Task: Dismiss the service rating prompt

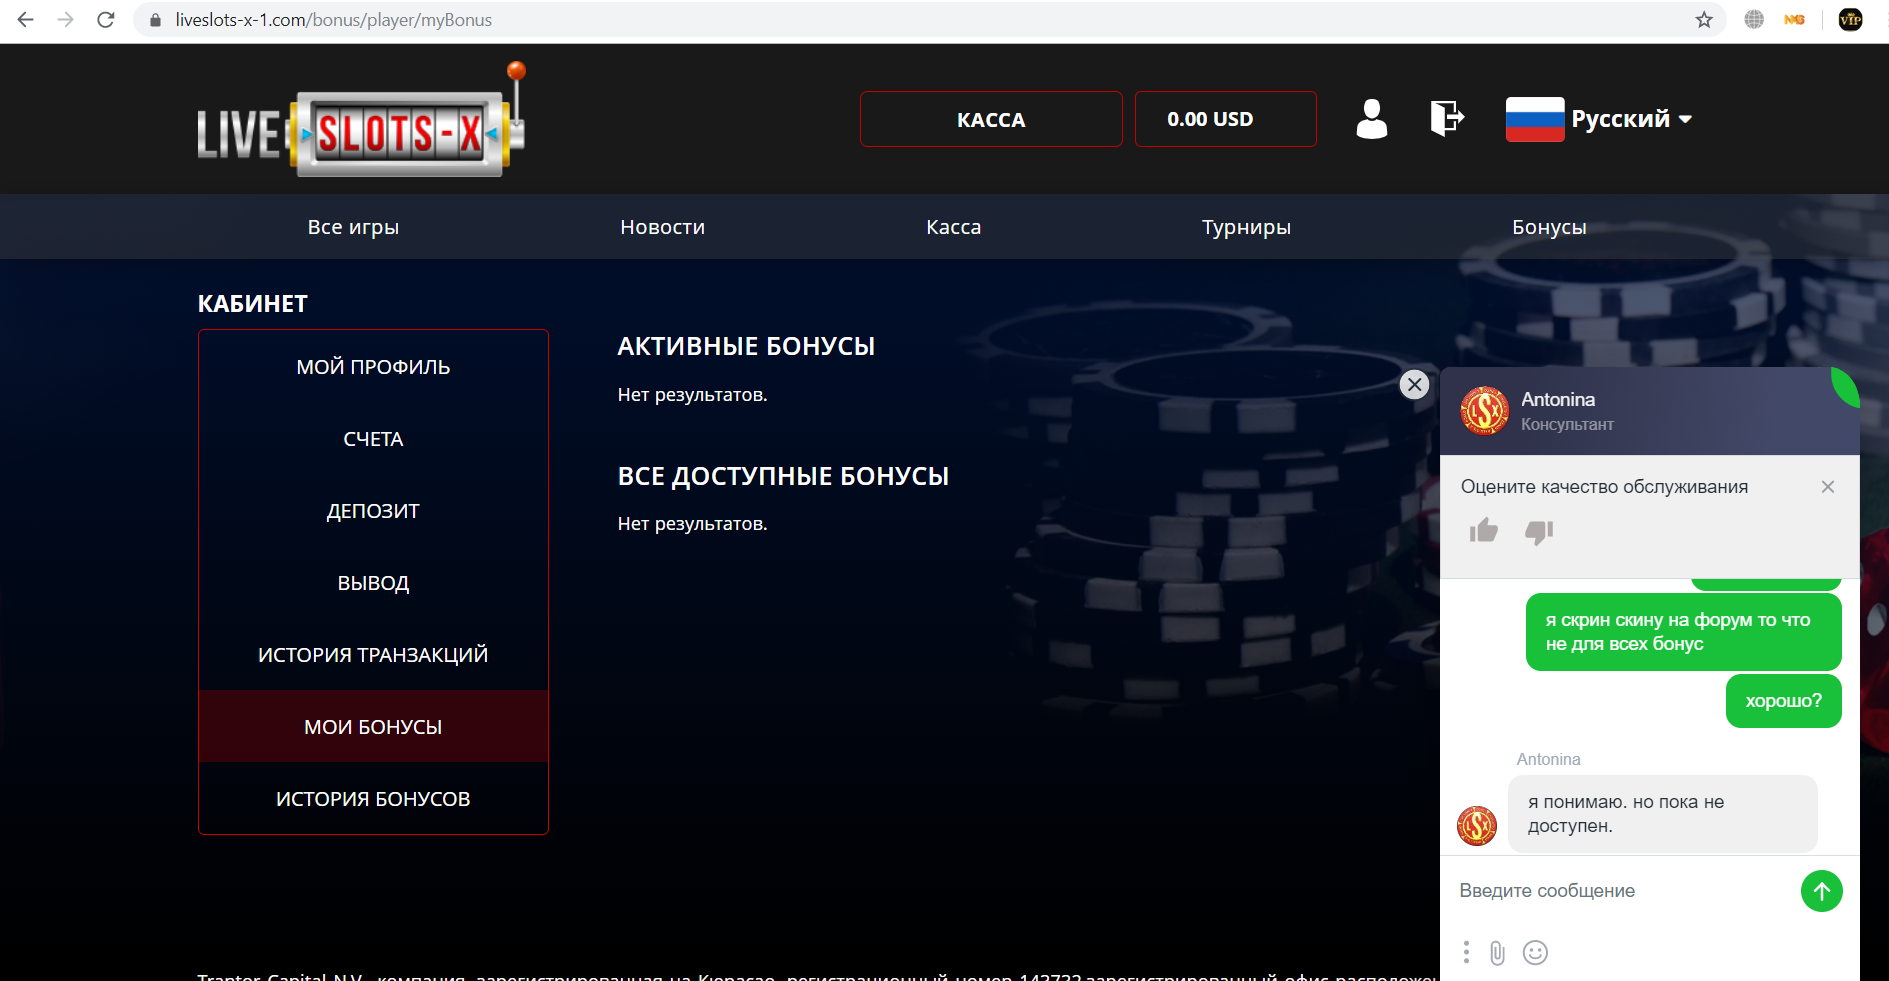Action: pos(1827,487)
